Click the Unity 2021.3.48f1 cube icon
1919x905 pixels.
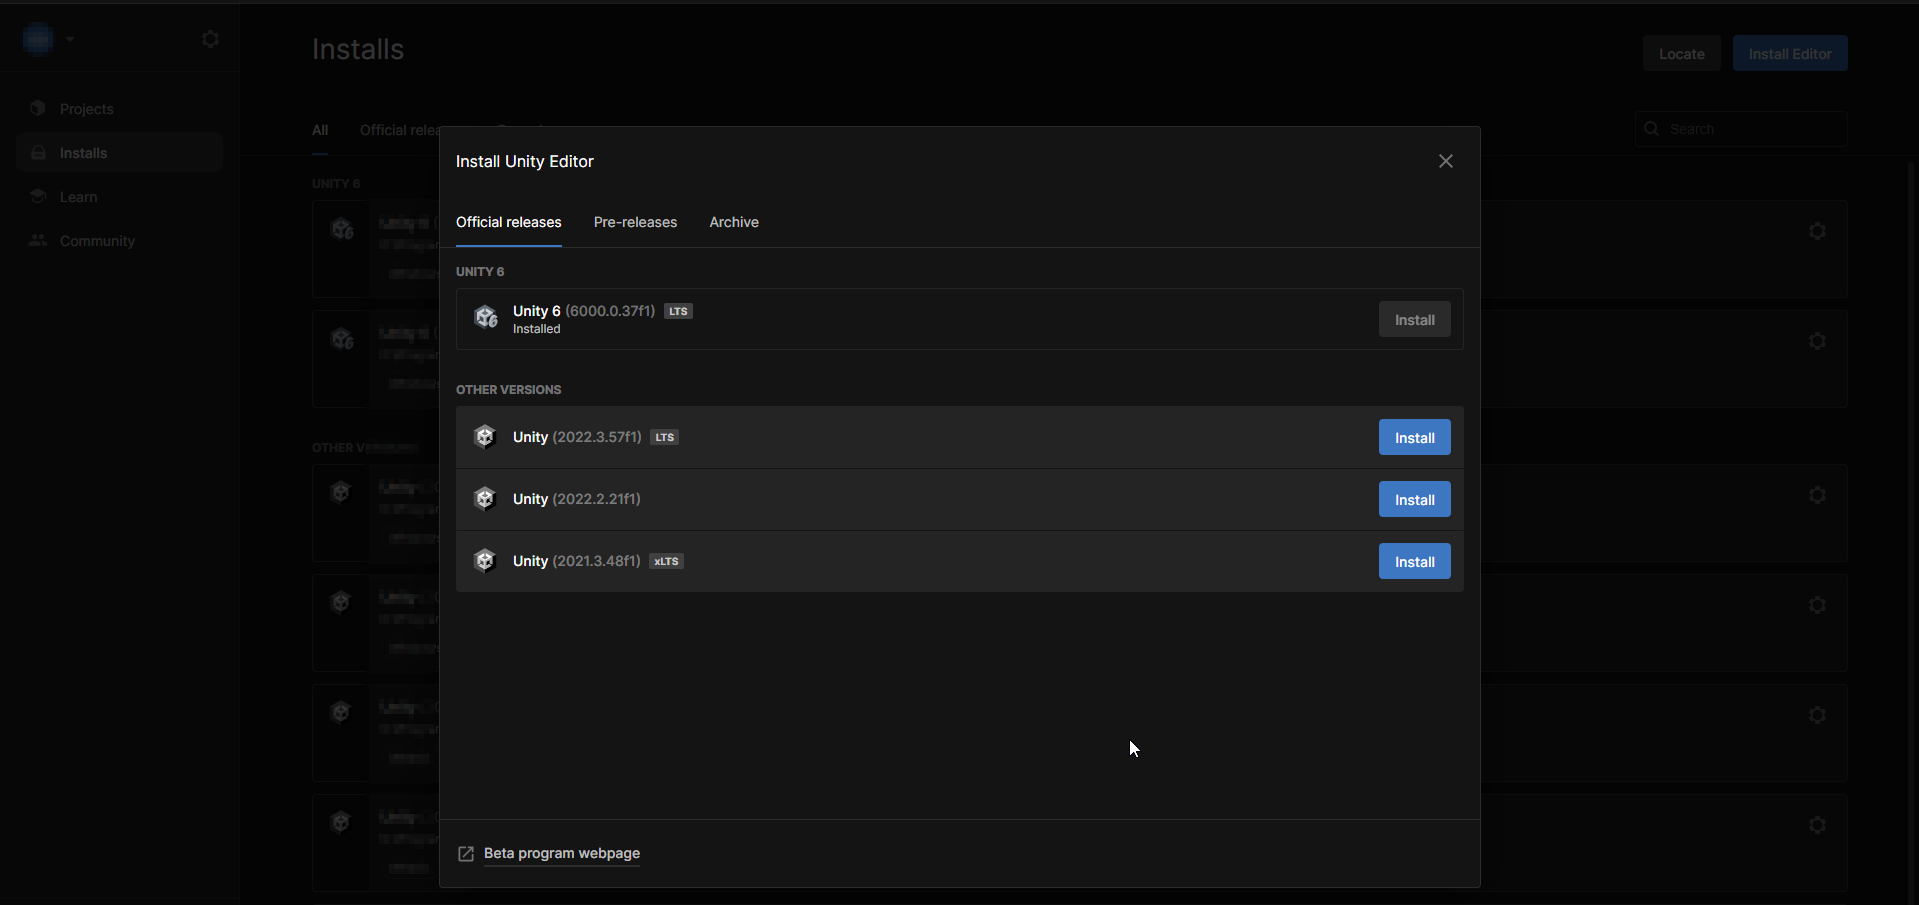[x=485, y=561]
